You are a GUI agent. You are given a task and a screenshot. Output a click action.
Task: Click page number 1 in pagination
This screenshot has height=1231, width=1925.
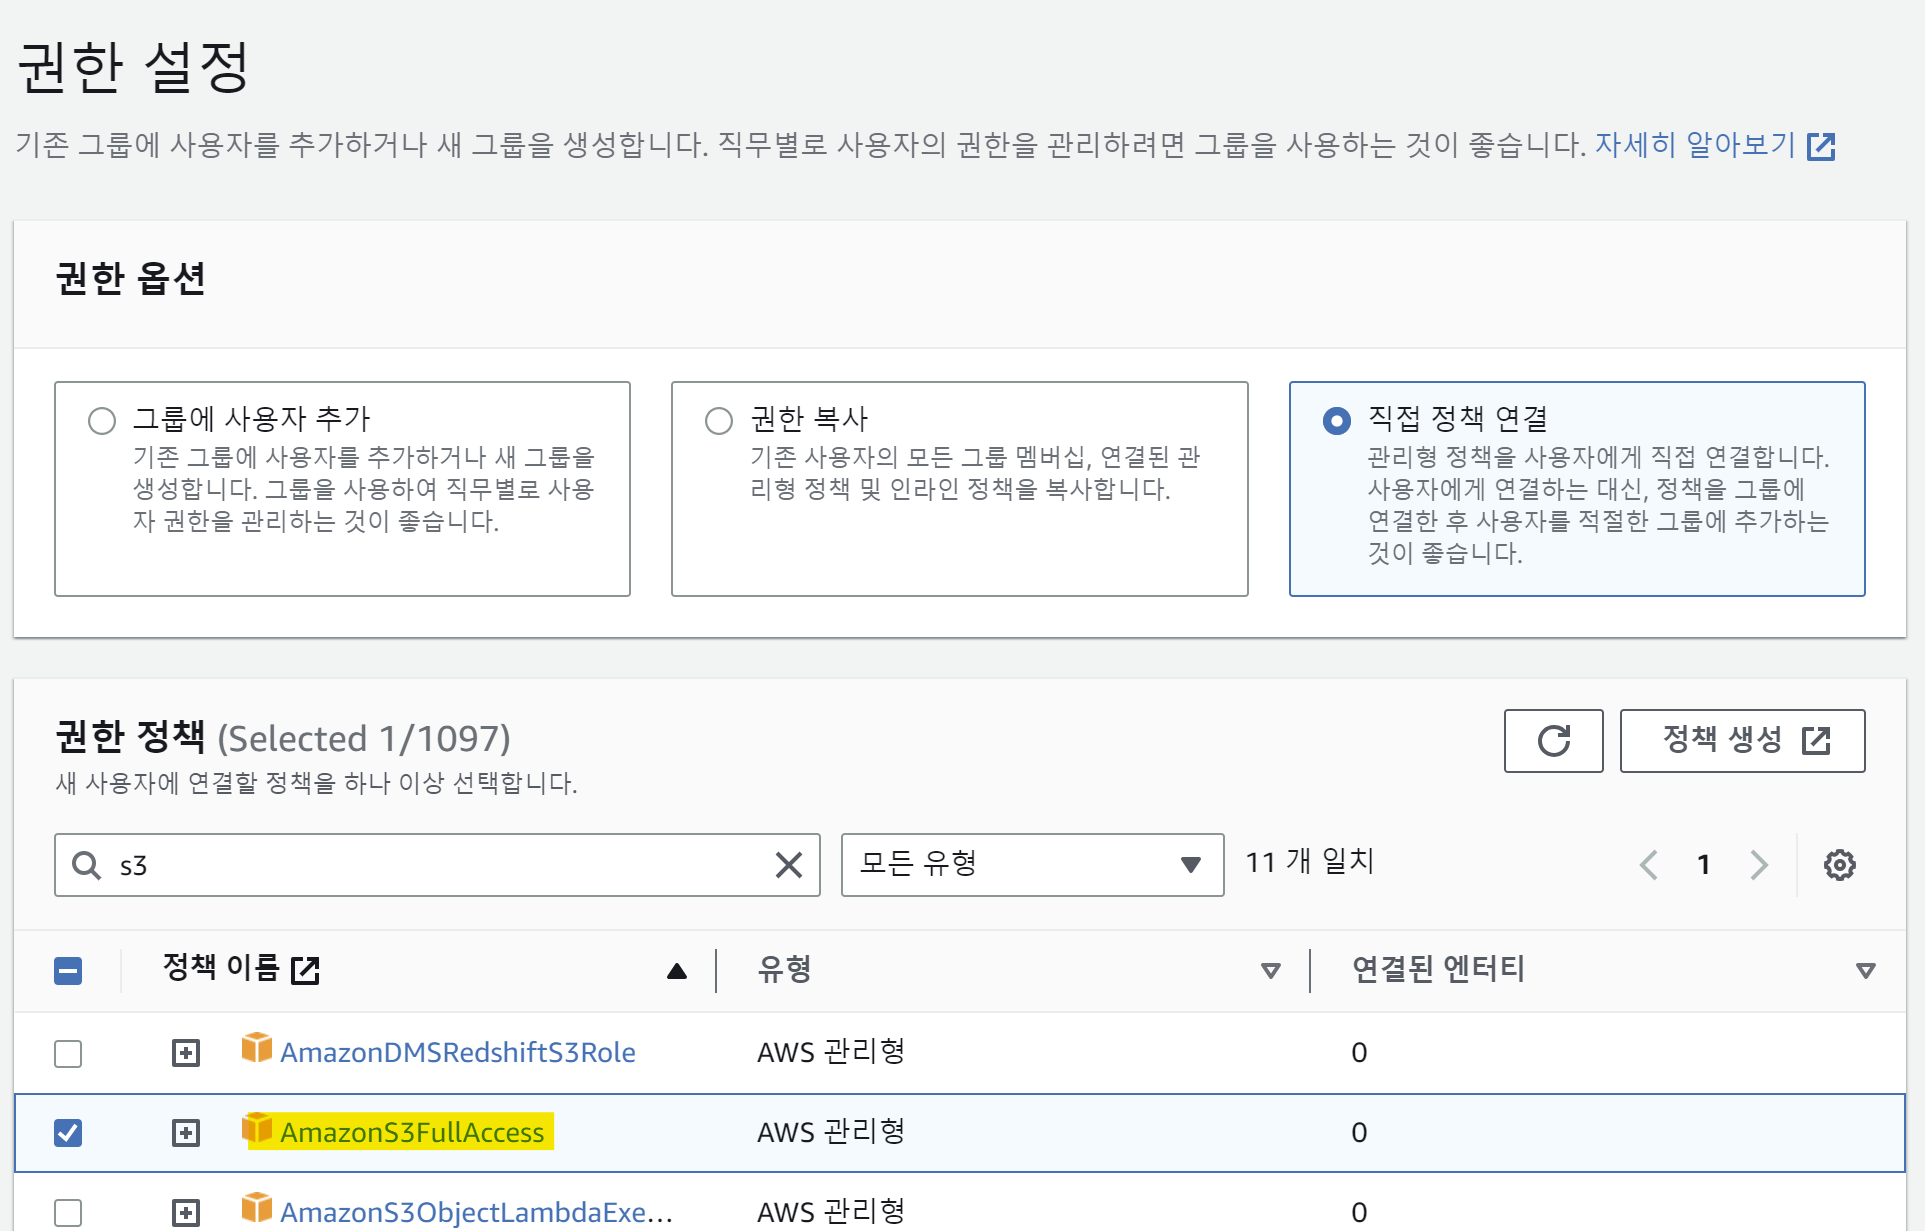tap(1703, 865)
